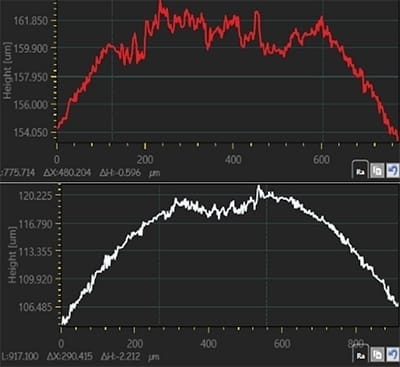
Task: Select the left vertical cursor line on red profile
Action: pyautogui.click(x=113, y=72)
